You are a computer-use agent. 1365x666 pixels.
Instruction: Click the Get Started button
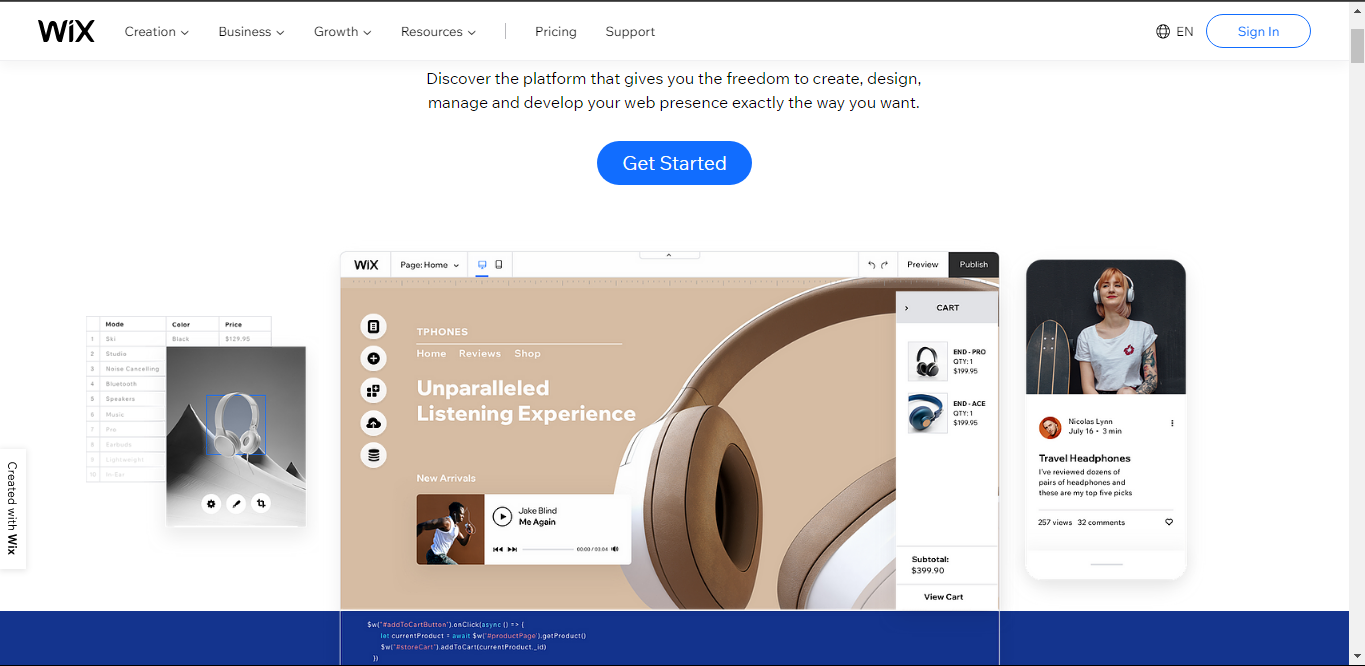(674, 163)
